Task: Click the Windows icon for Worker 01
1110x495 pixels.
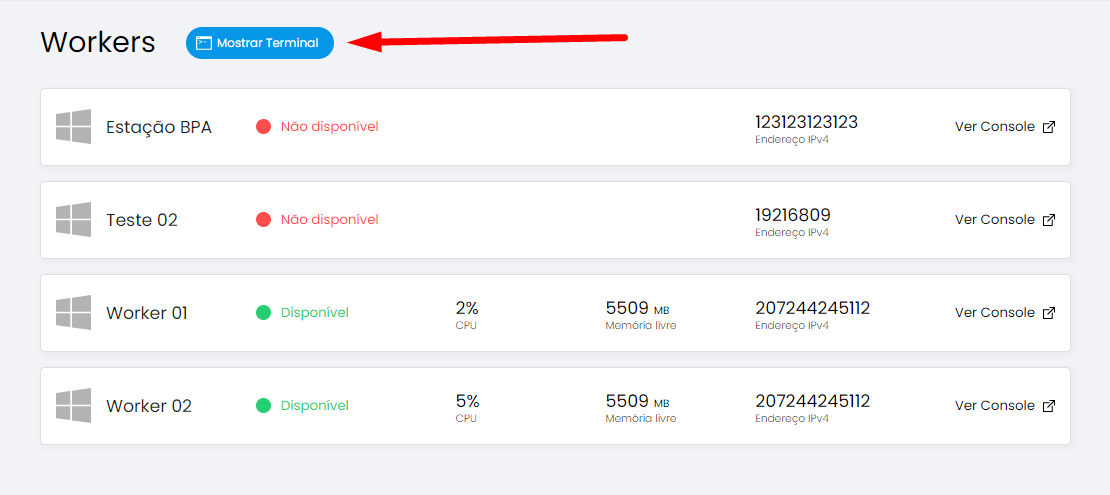Action: click(x=74, y=312)
